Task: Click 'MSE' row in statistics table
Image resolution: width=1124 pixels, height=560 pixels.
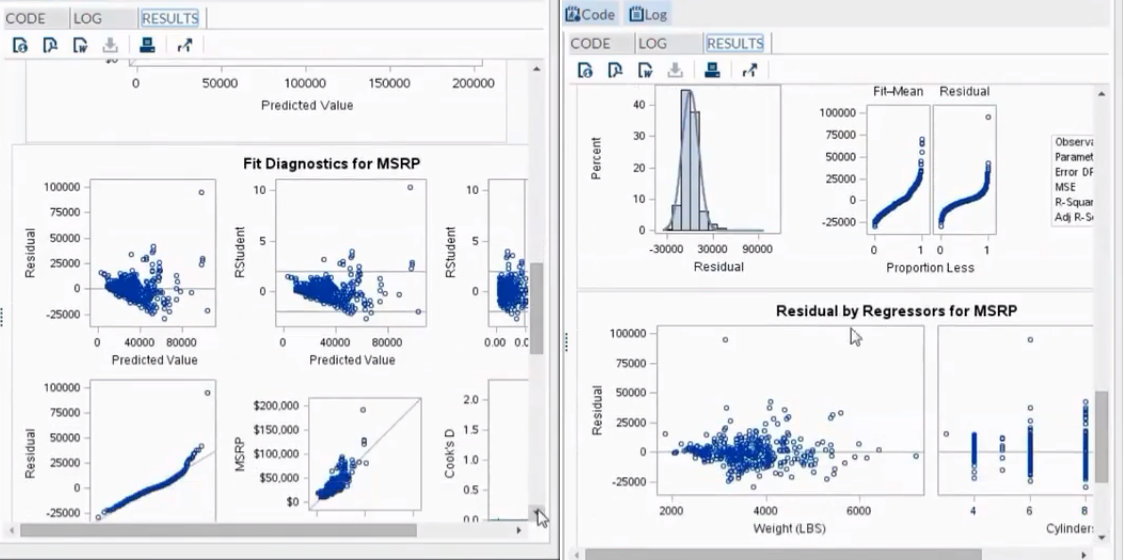Action: (x=1065, y=187)
